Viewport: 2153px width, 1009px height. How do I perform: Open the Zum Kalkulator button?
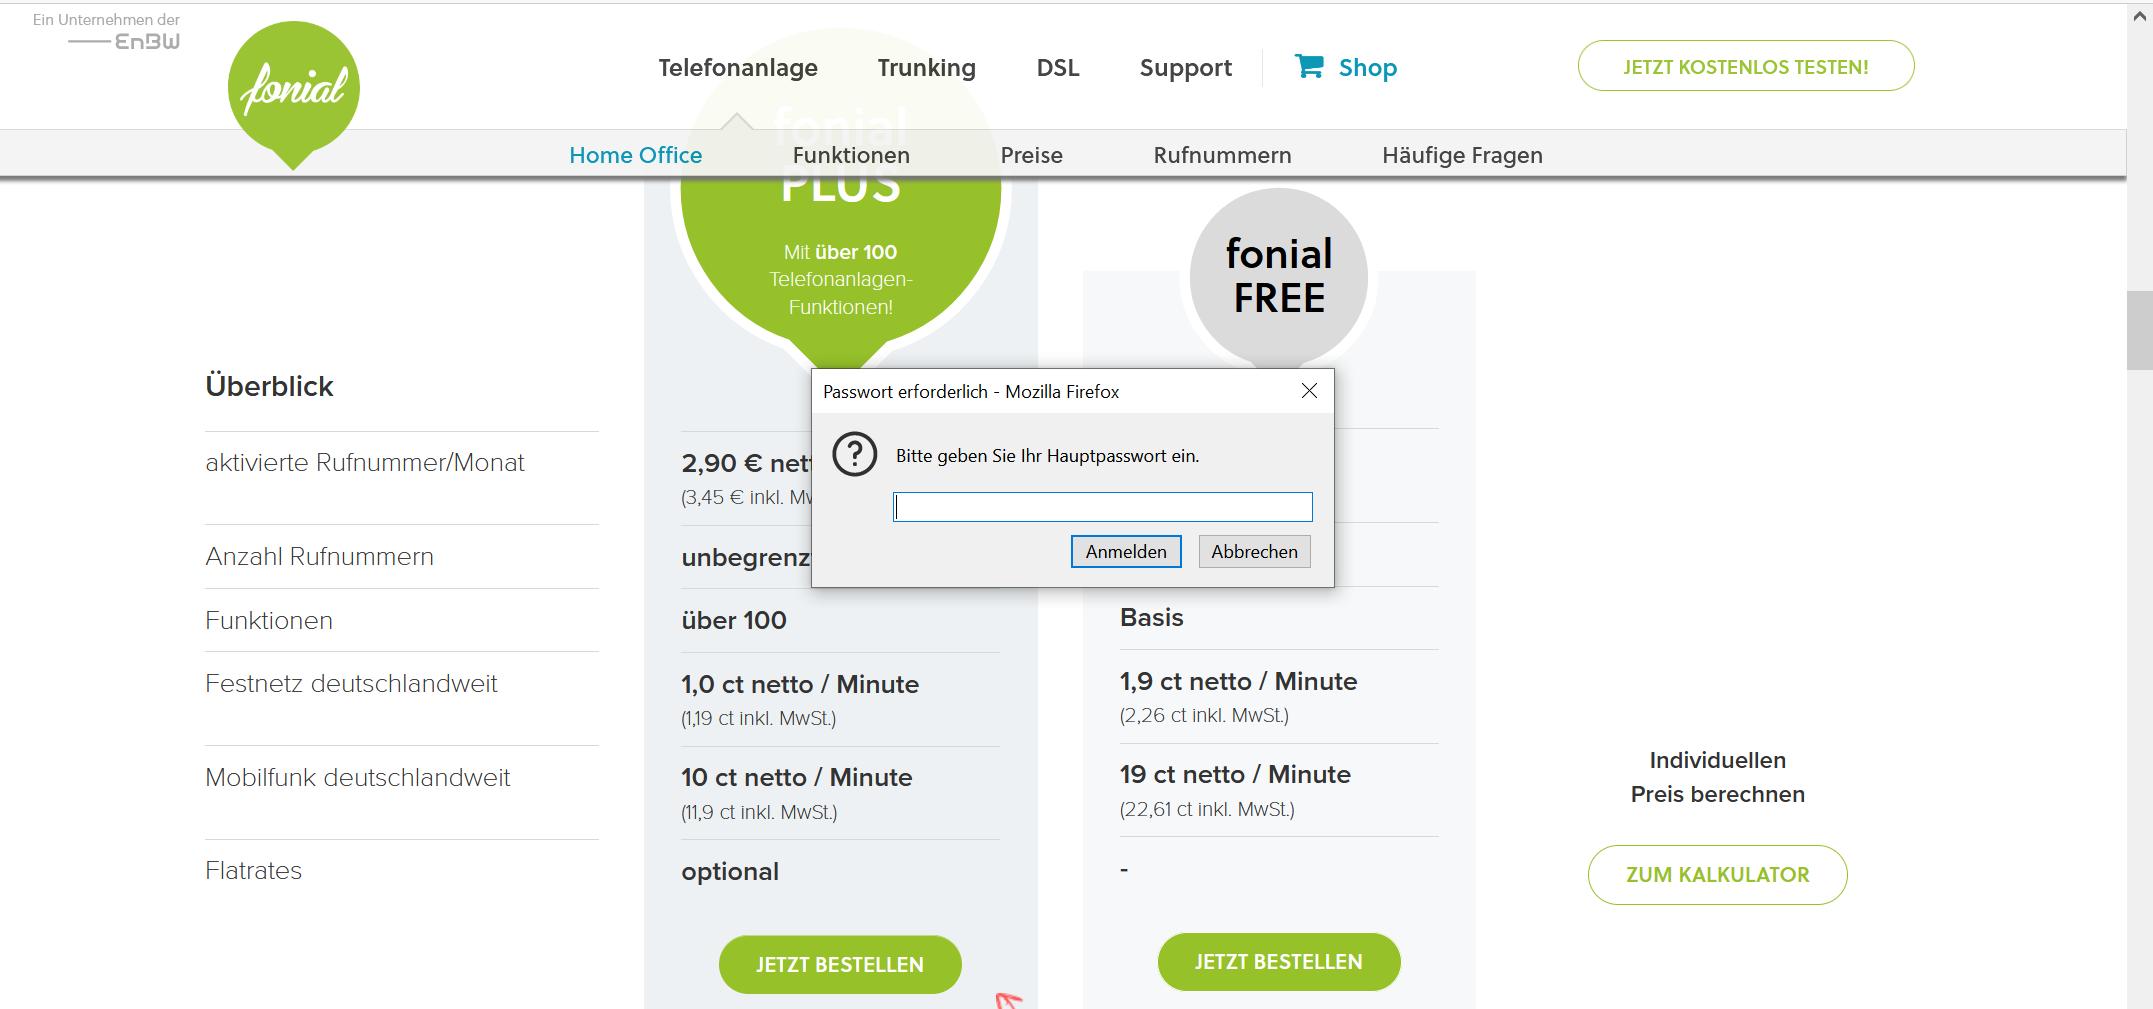[1717, 874]
